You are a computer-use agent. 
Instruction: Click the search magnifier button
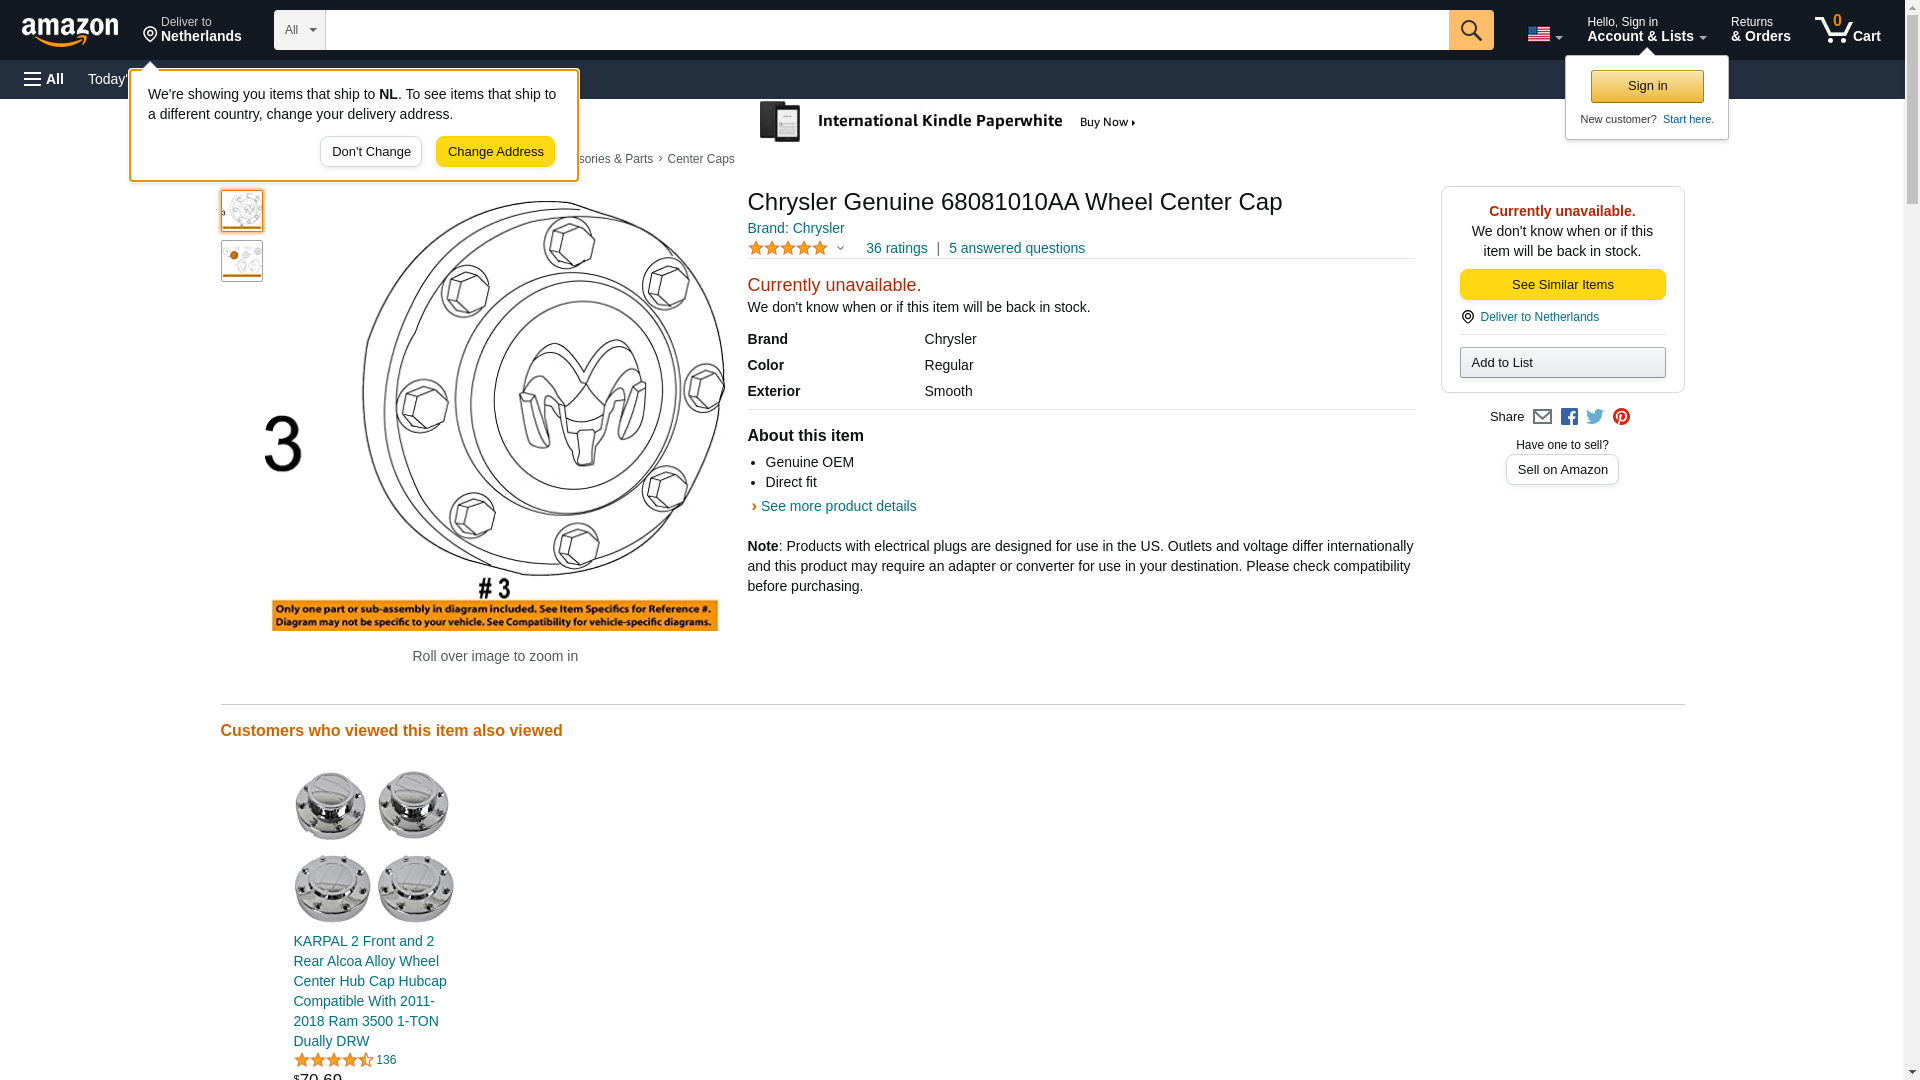(1470, 30)
